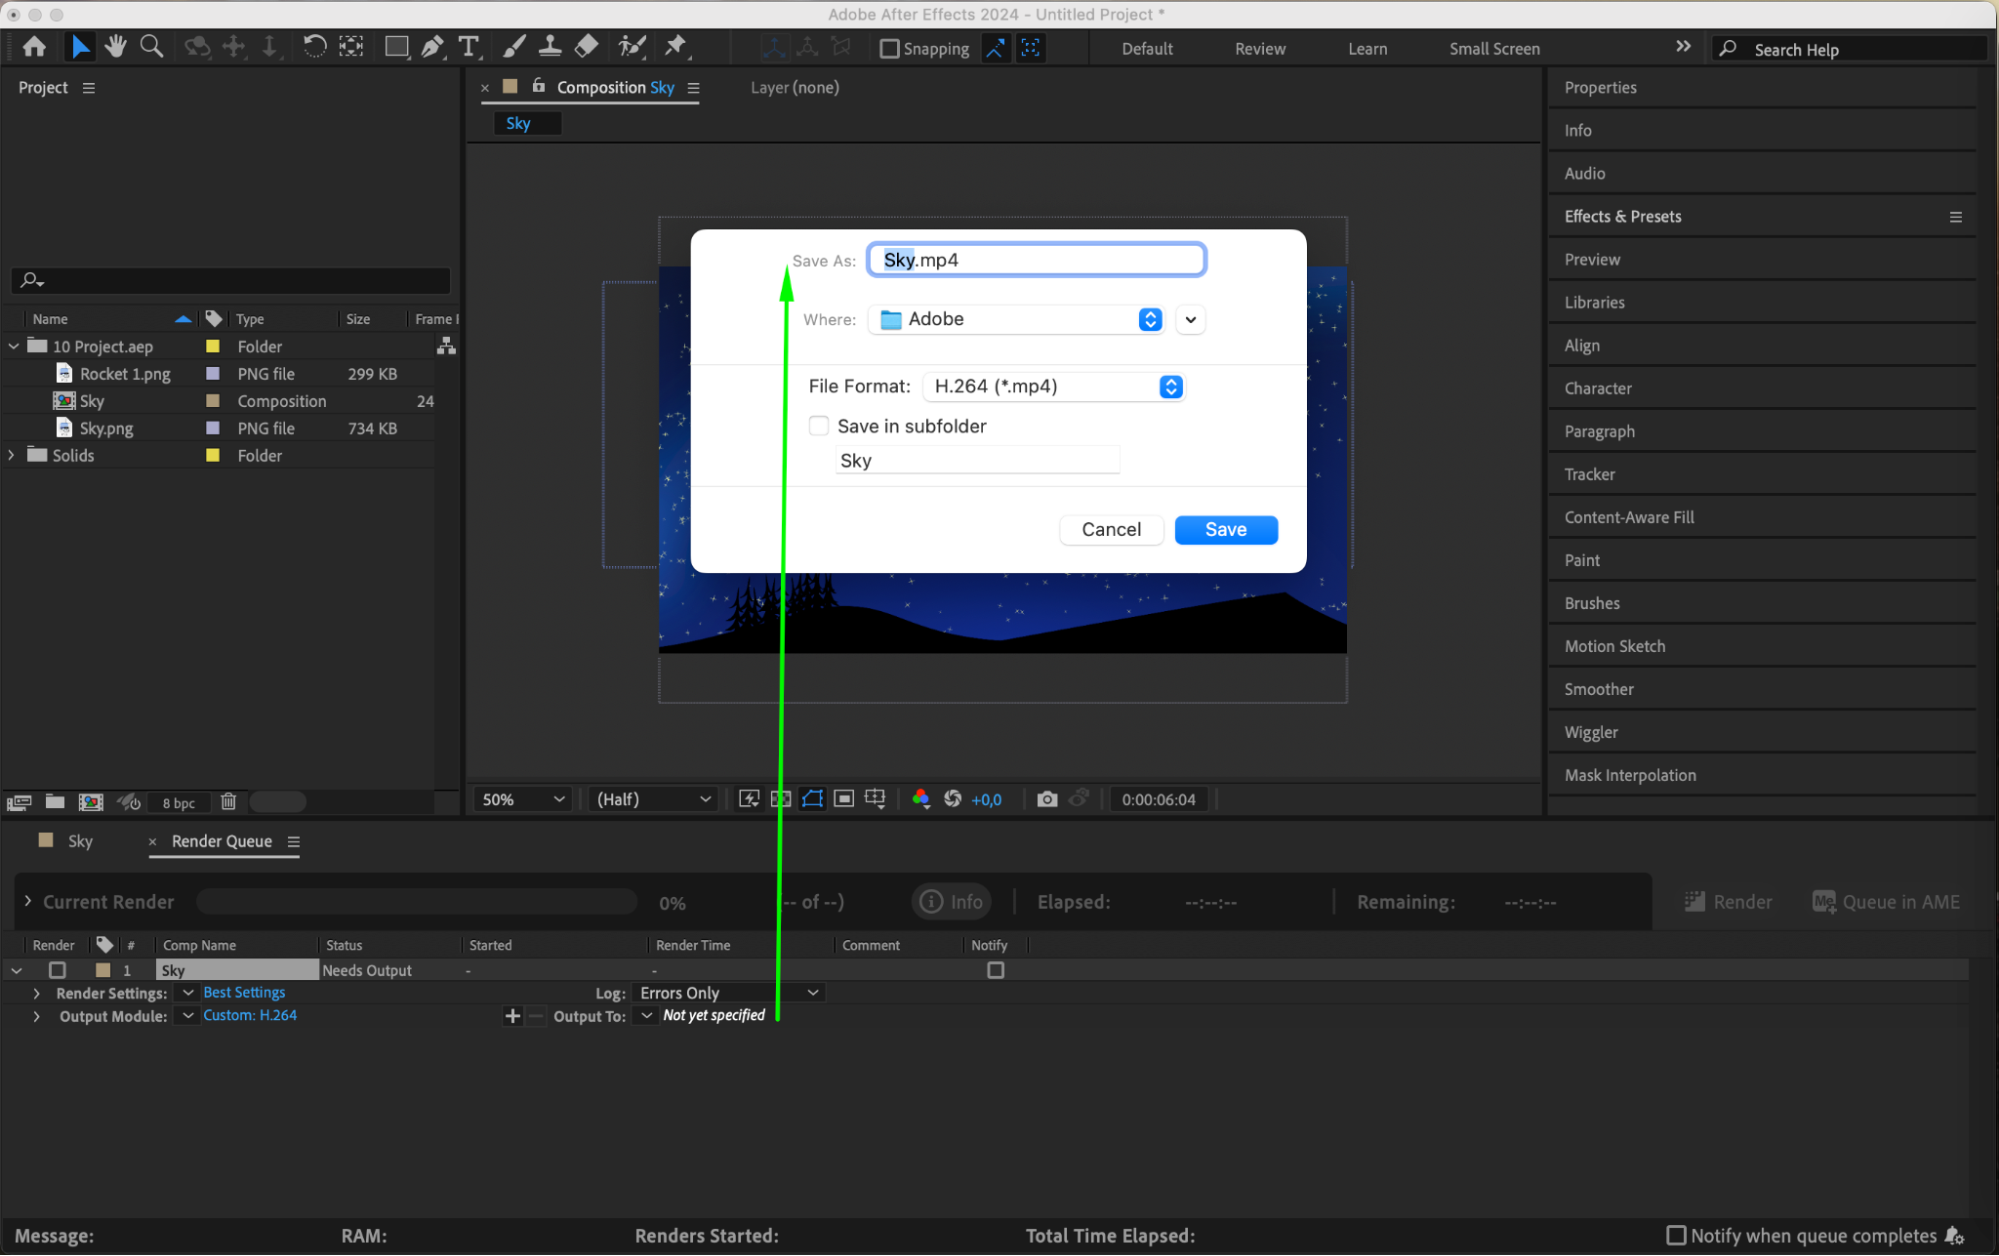The height and width of the screenshot is (1256, 1999).
Task: Enable the Save in subfolder checkbox
Action: [819, 426]
